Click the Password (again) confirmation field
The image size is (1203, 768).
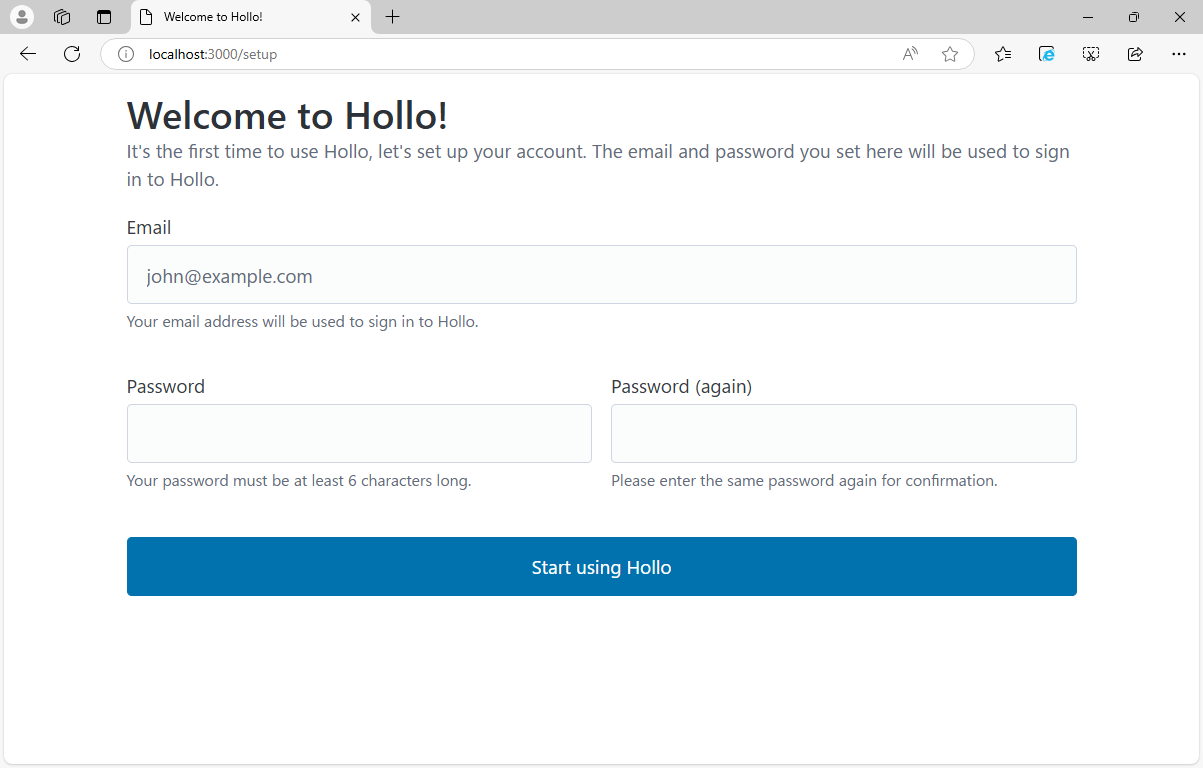click(x=844, y=434)
